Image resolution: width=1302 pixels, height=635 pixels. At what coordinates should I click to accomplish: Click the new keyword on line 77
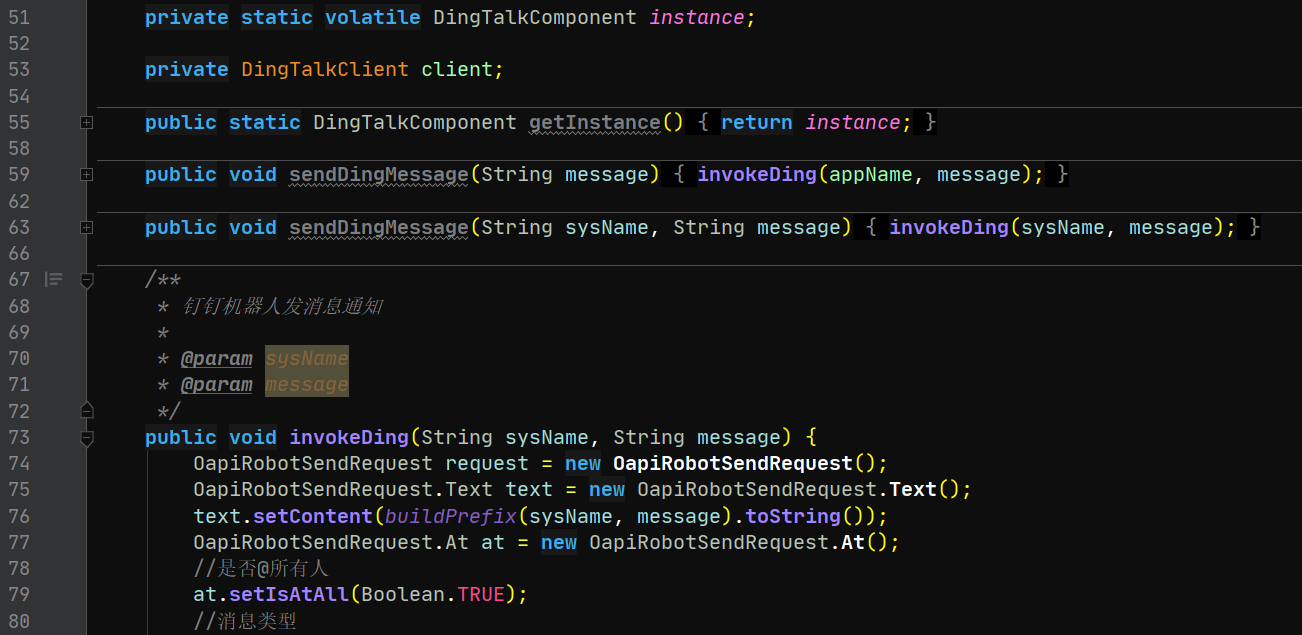click(x=559, y=542)
